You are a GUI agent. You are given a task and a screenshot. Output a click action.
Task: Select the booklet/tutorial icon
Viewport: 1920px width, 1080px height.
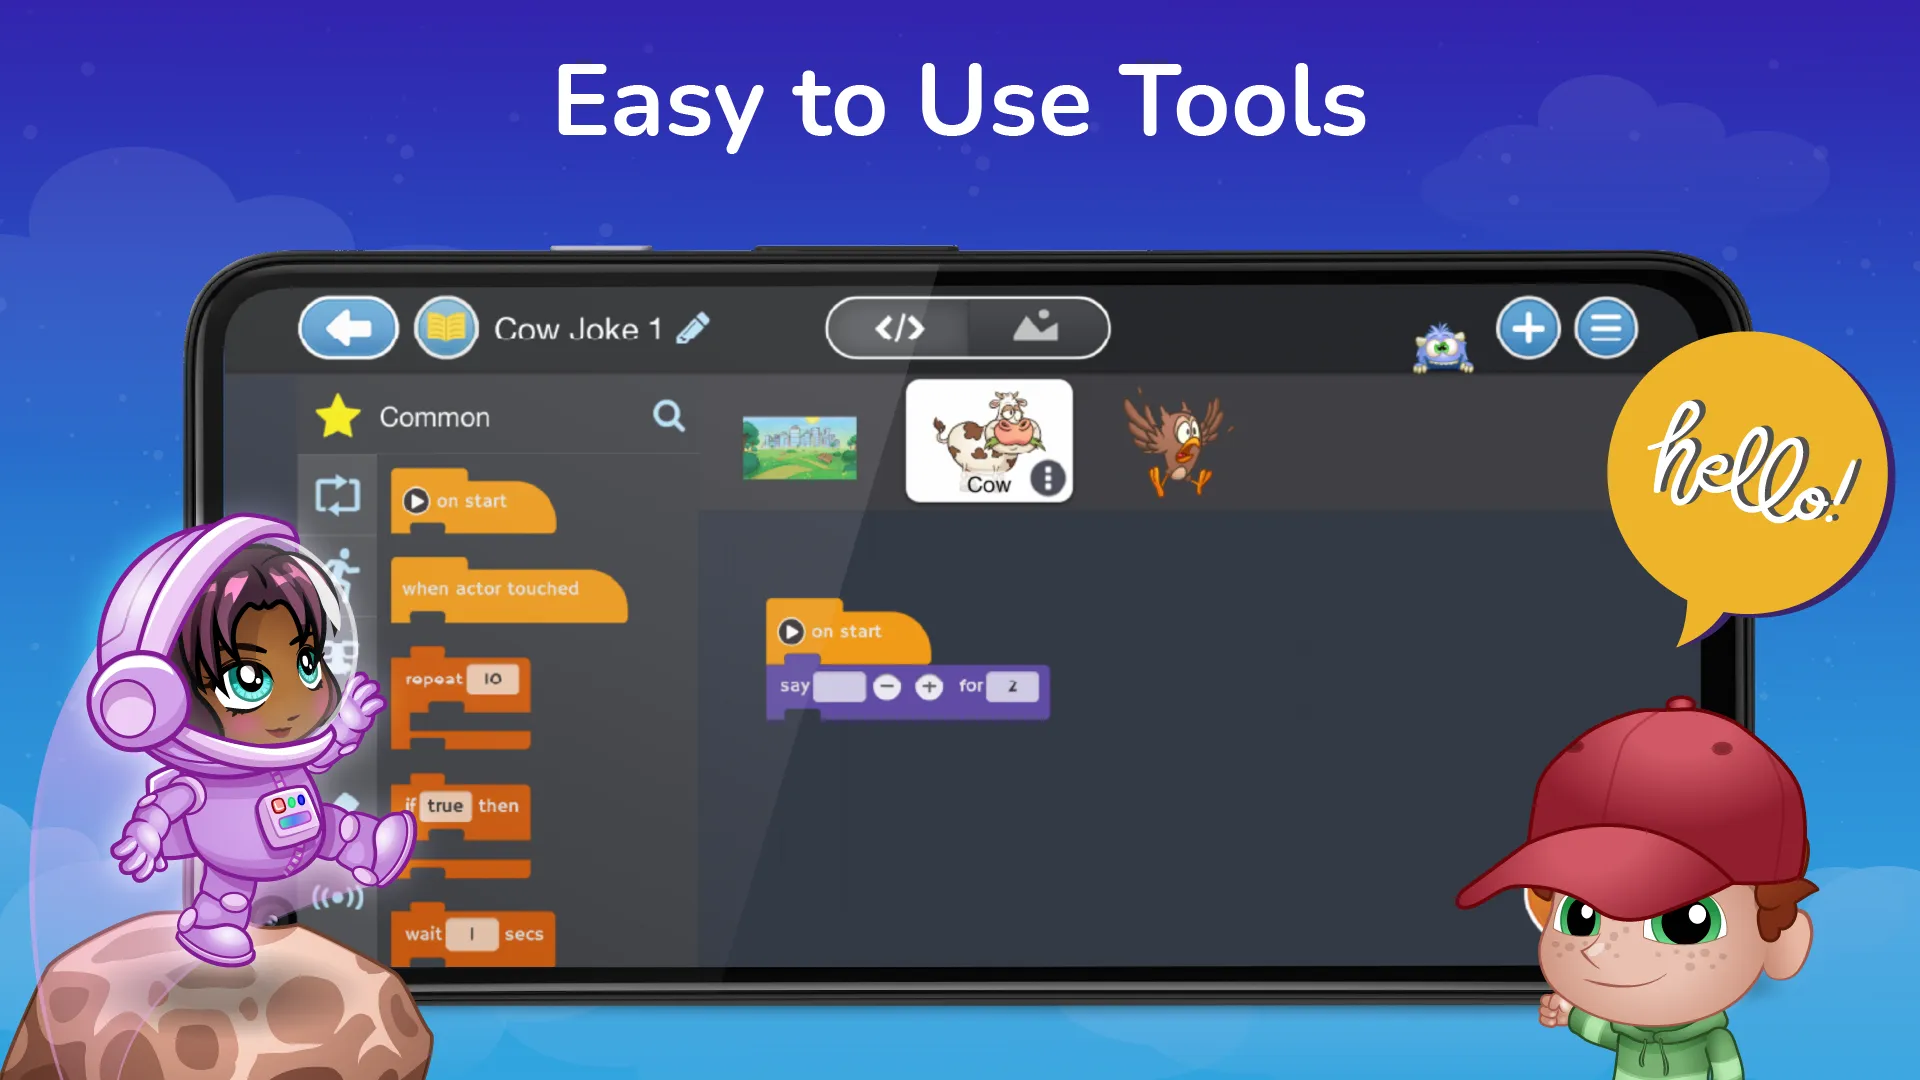450,327
